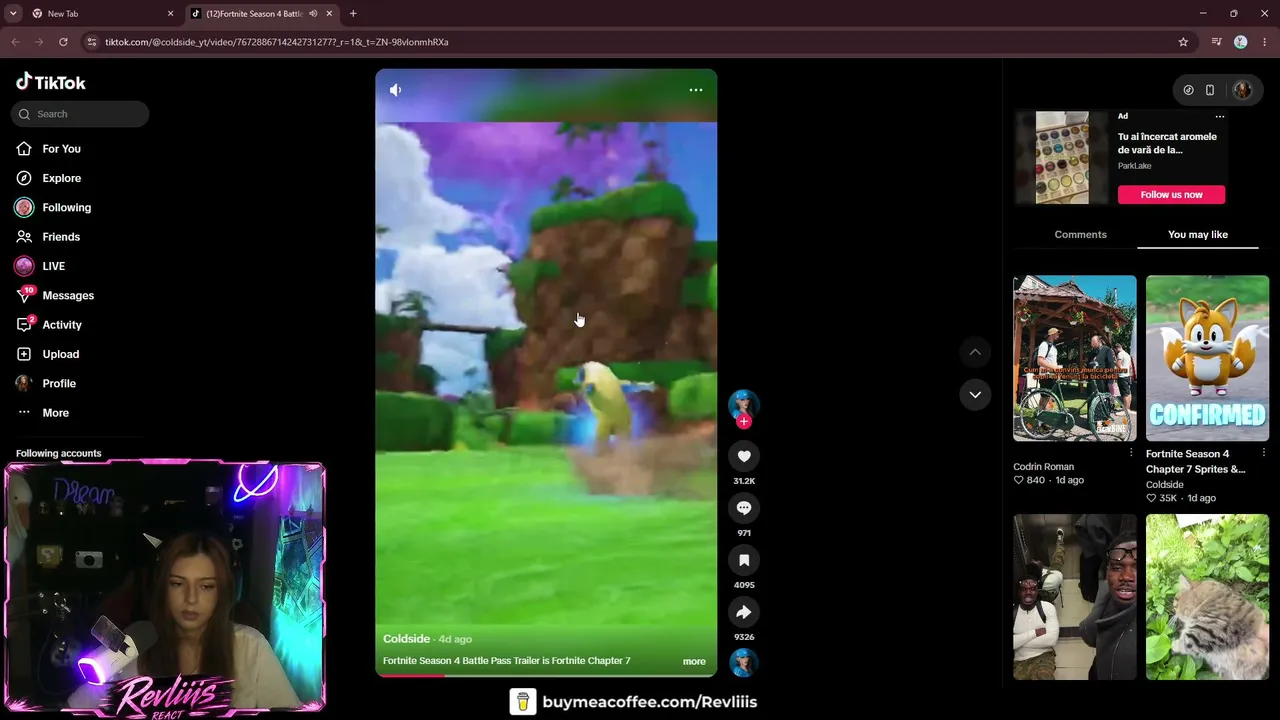Open the Chrome three-dot menu
The width and height of the screenshot is (1280, 720).
(1265, 42)
